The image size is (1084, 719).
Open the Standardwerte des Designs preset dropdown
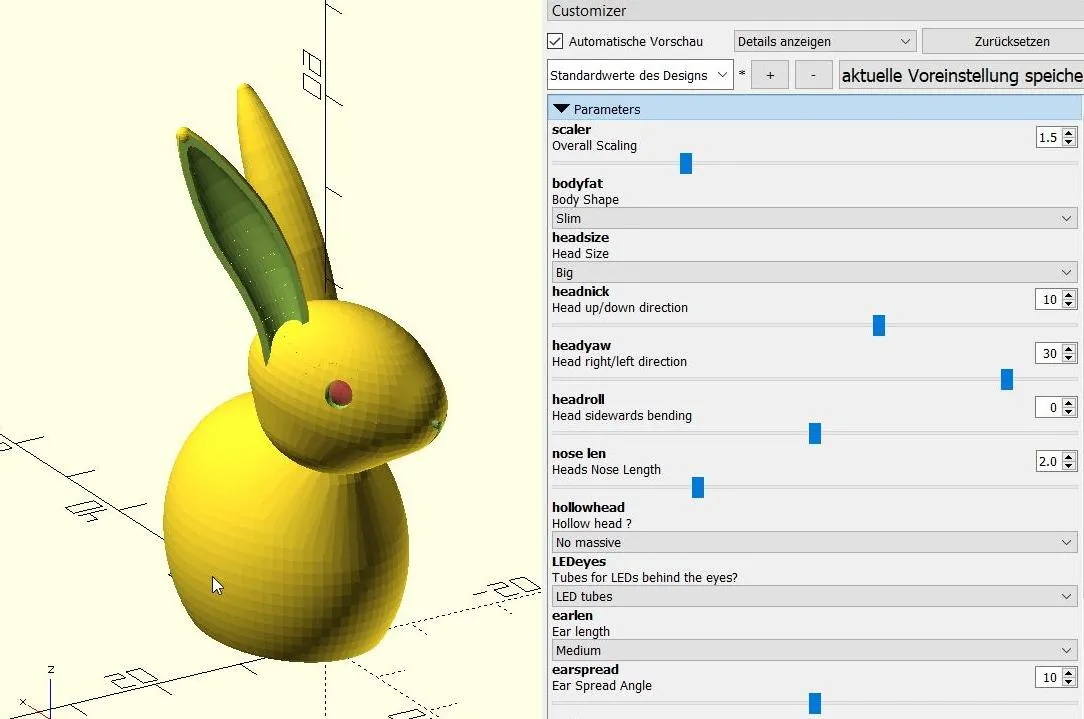click(x=640, y=75)
